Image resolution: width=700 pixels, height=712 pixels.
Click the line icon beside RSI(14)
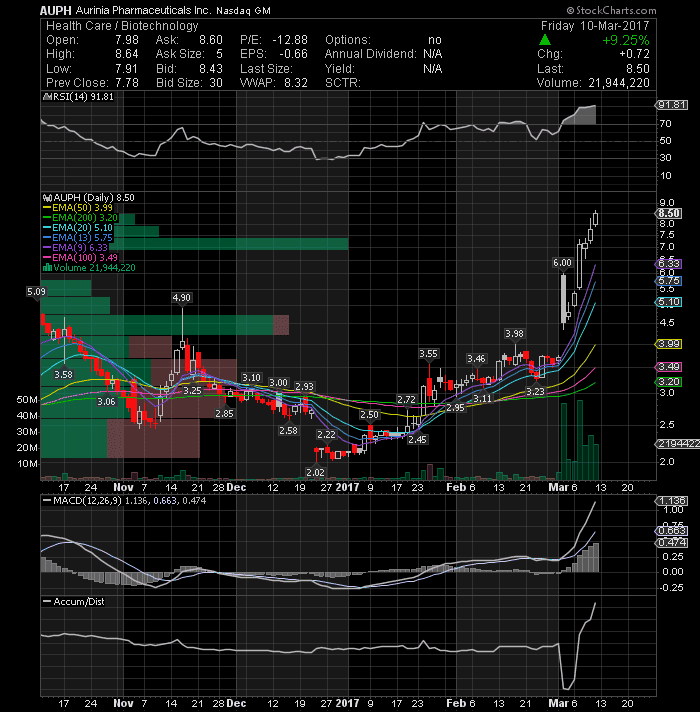46,97
